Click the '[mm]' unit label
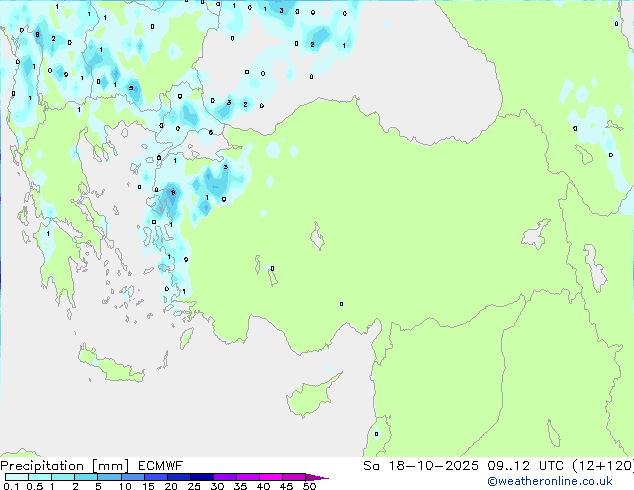 point(110,466)
